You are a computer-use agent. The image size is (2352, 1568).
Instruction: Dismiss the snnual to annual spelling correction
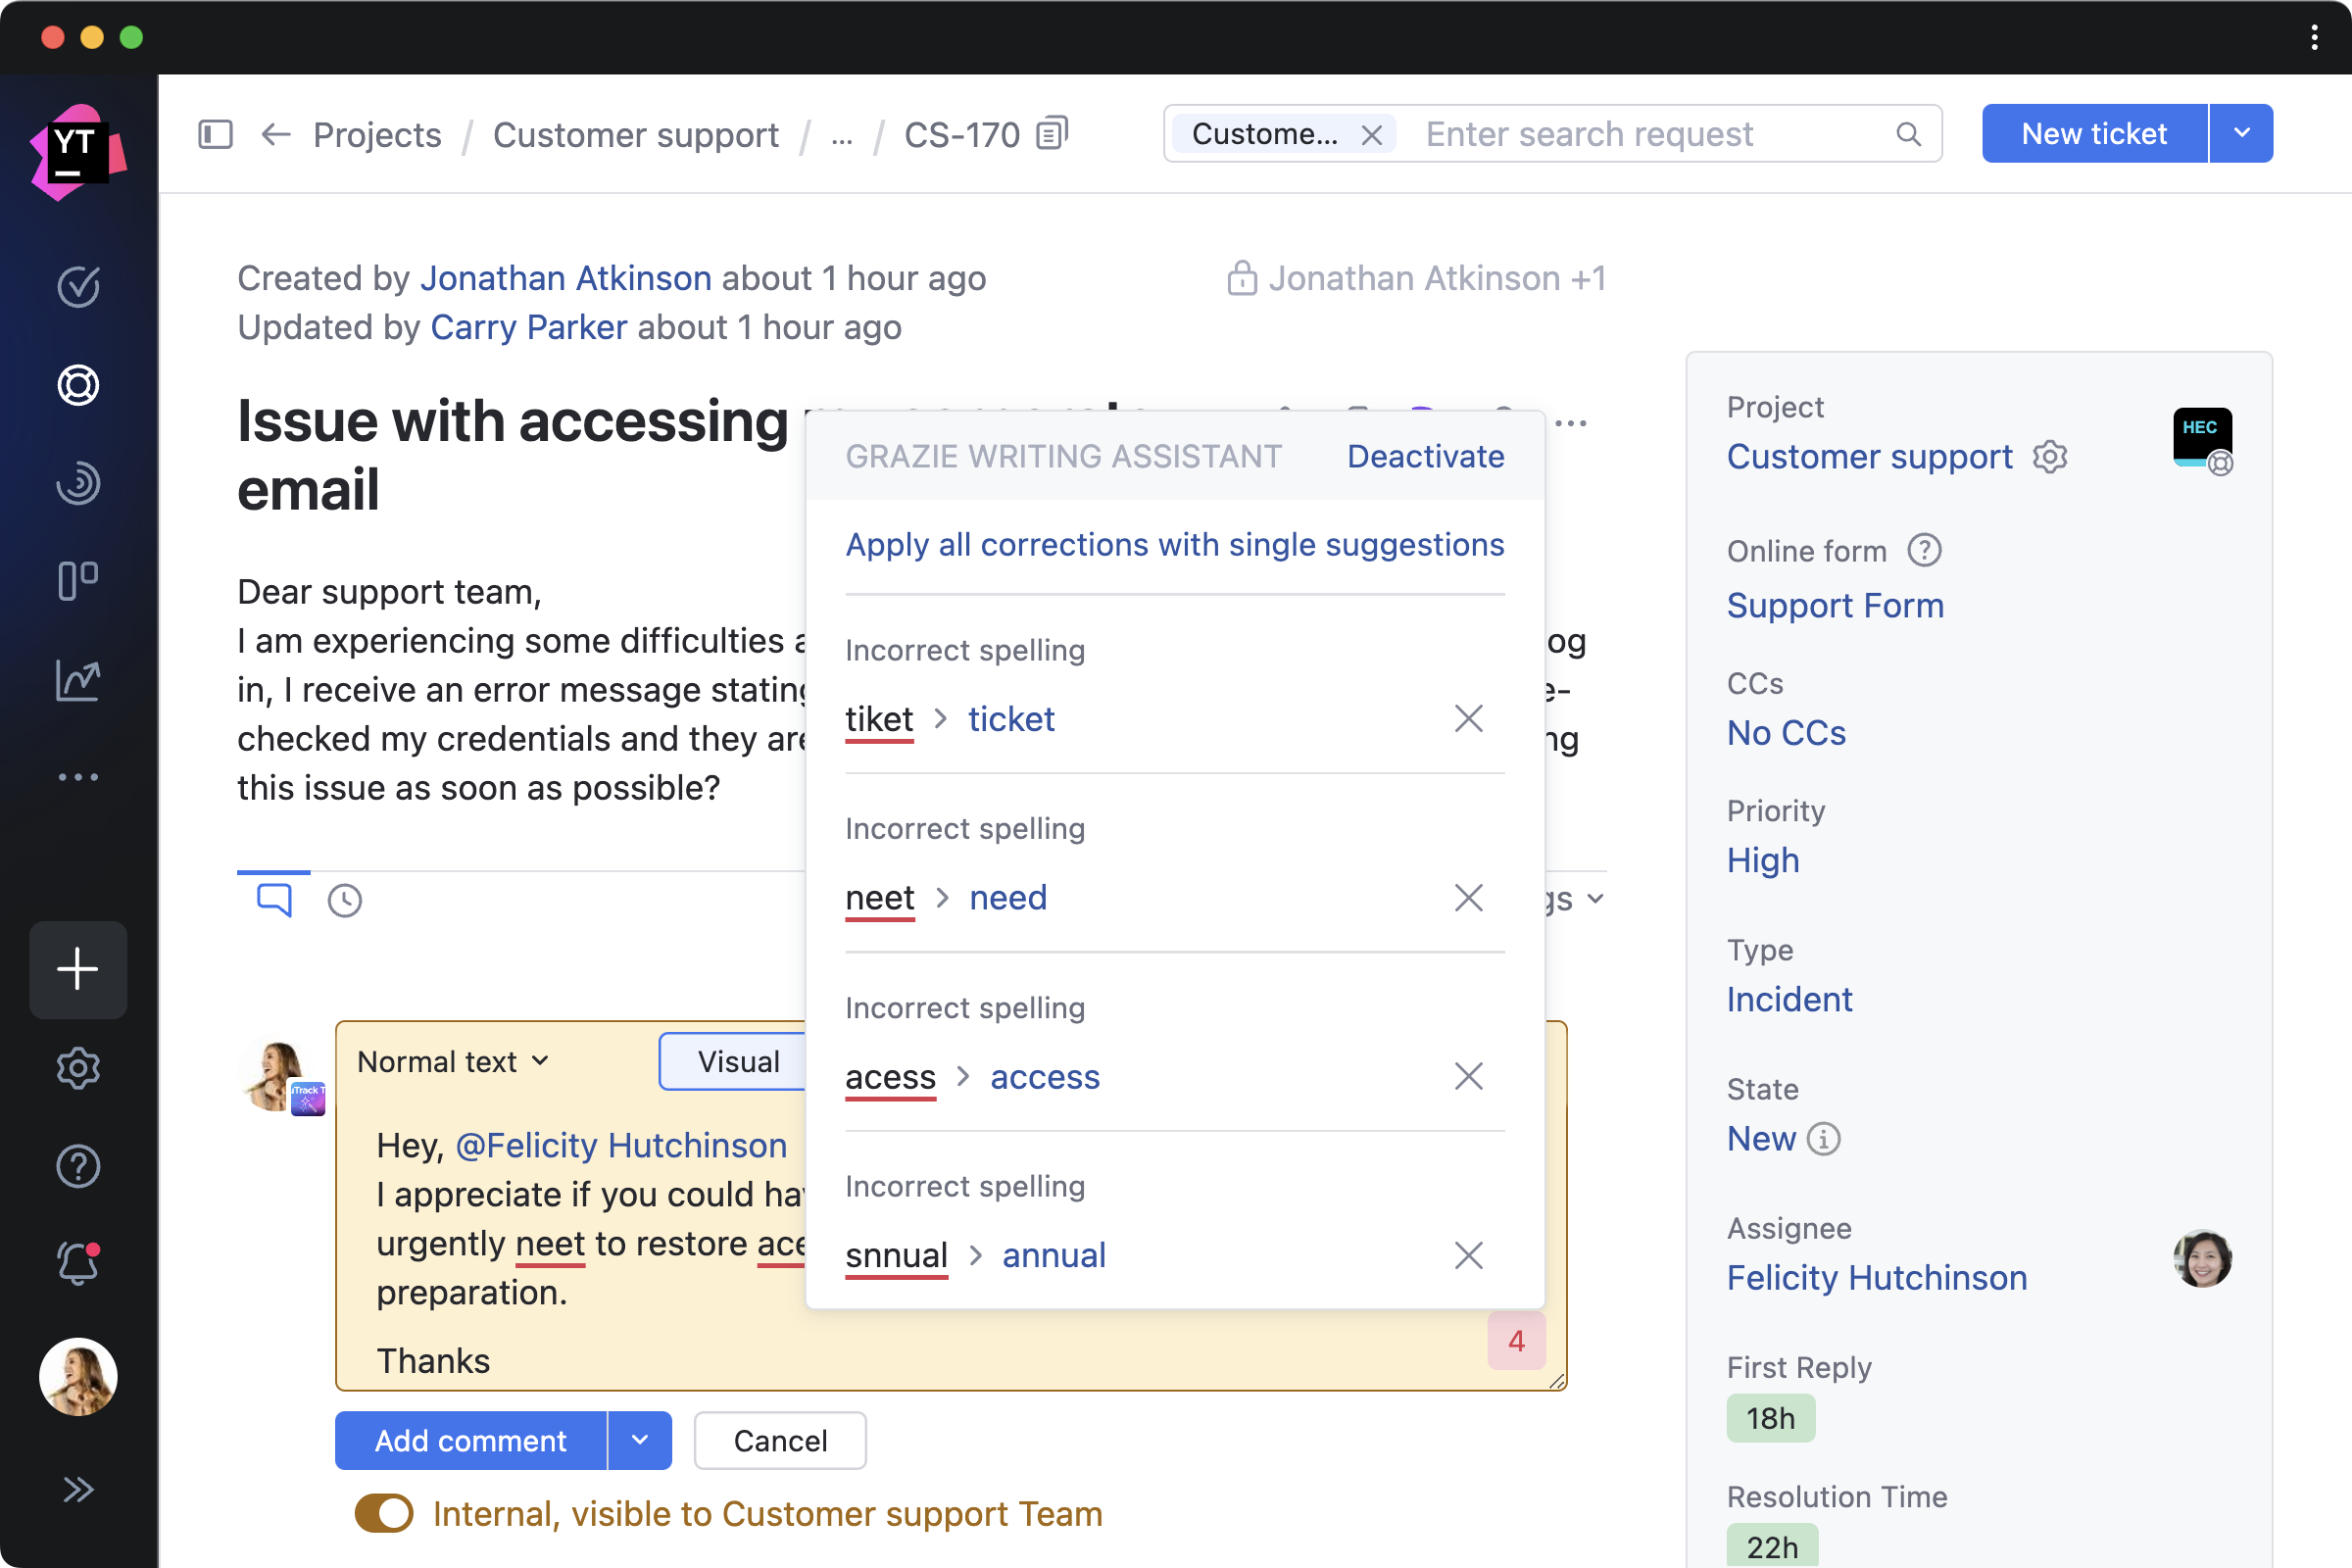tap(1468, 1254)
